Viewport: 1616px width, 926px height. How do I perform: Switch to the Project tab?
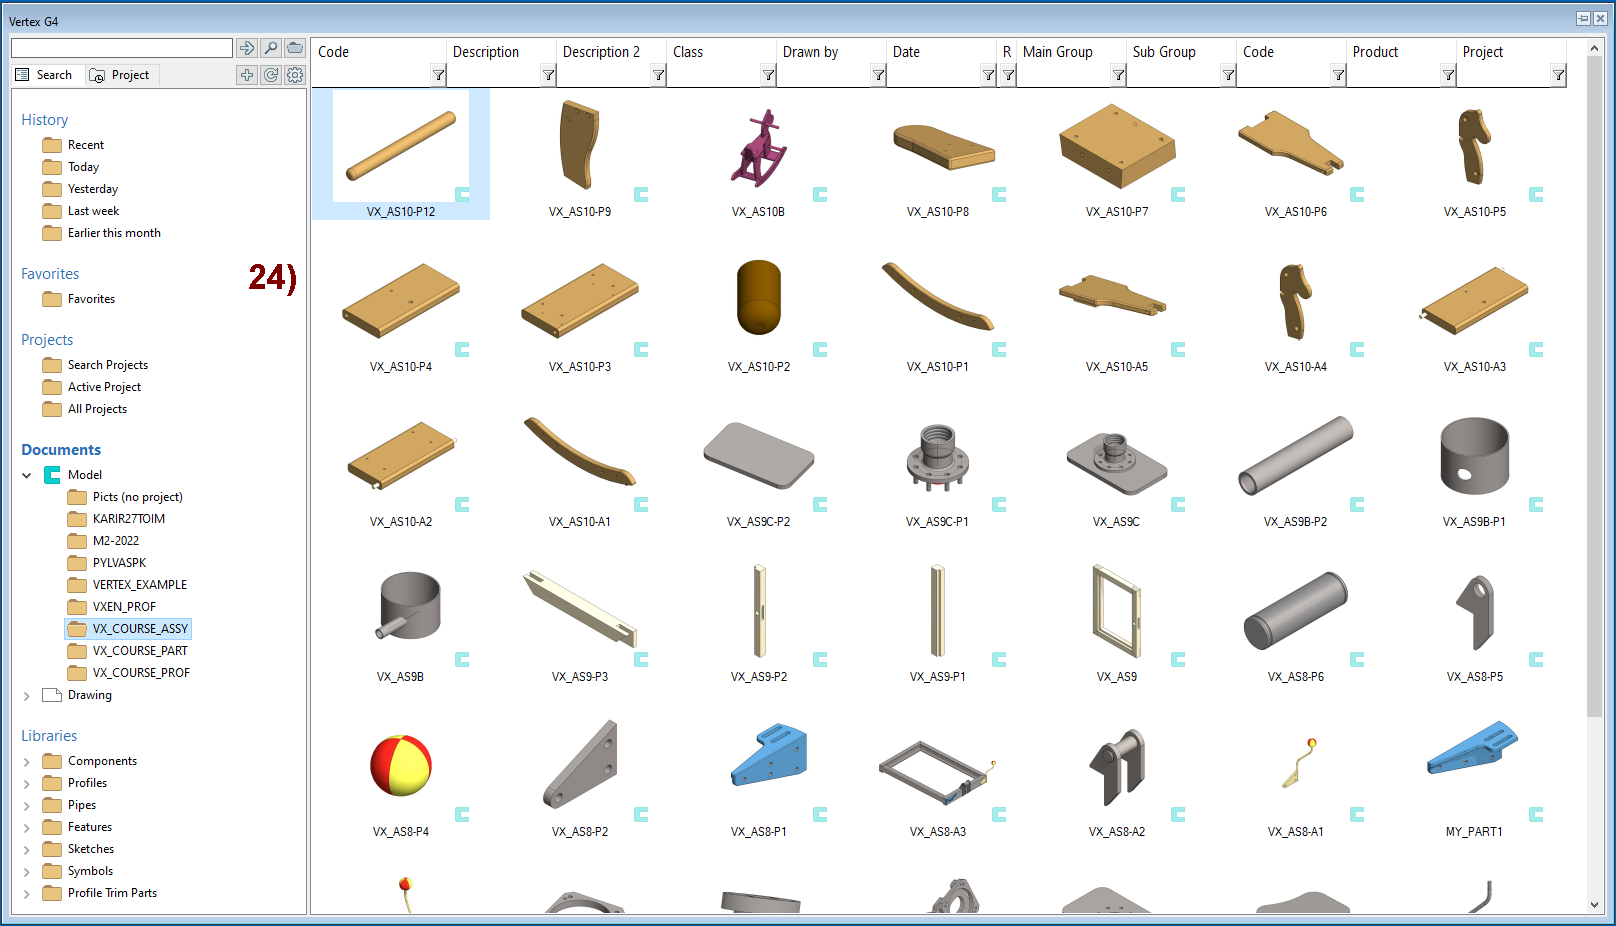click(x=120, y=75)
